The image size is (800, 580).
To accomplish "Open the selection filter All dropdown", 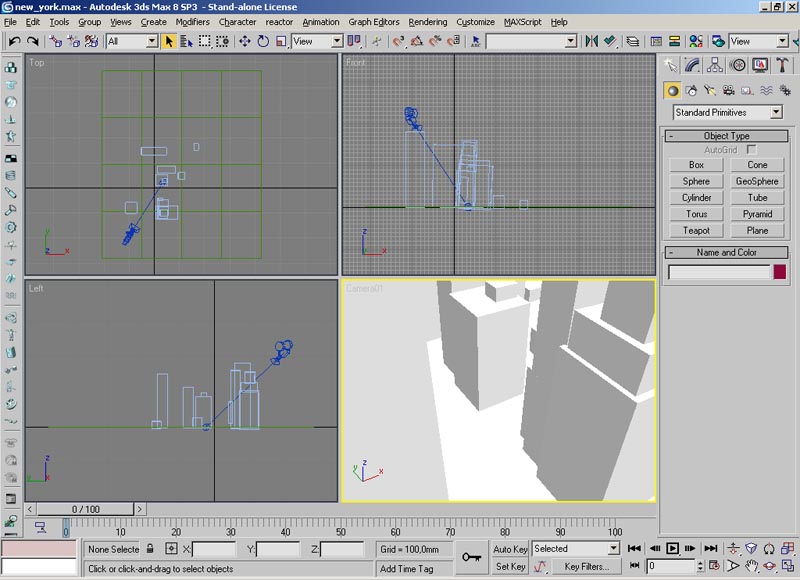I will [132, 41].
